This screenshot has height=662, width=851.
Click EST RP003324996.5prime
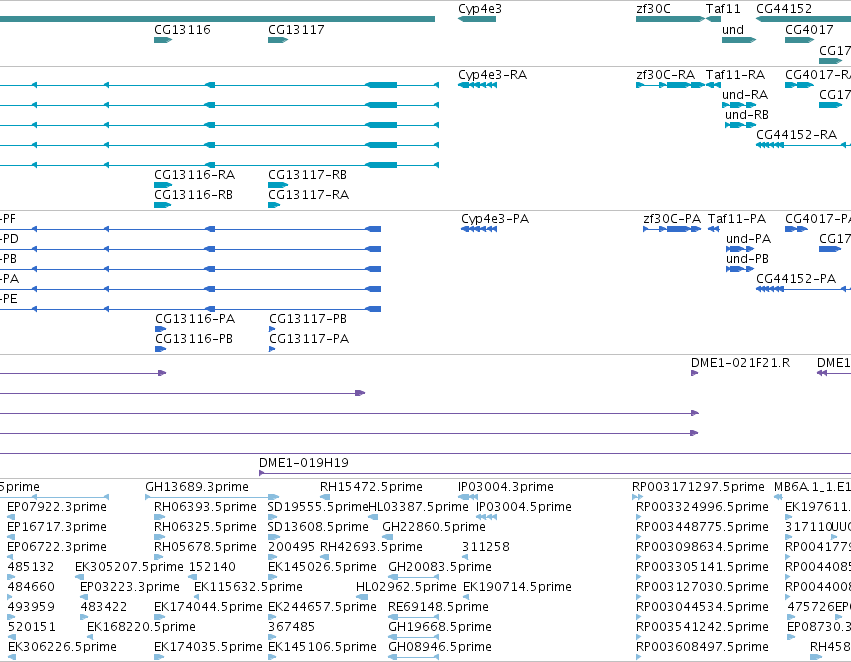click(x=702, y=507)
